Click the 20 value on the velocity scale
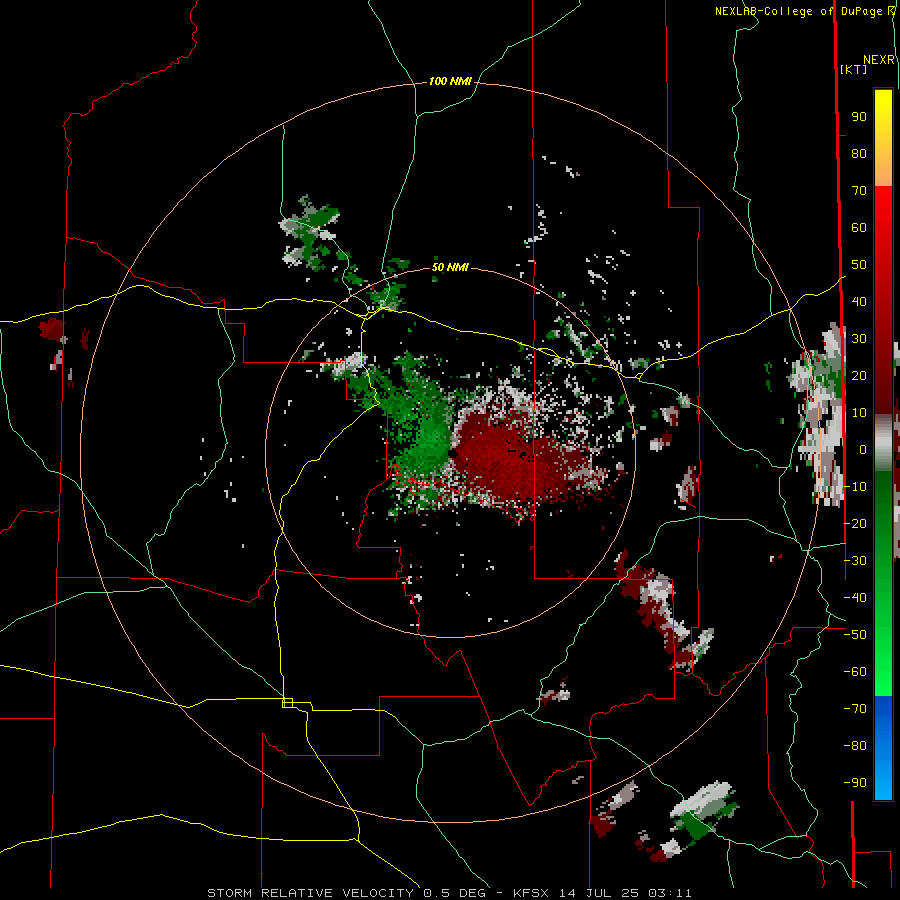Screen dimensions: 900x900 click(x=859, y=376)
